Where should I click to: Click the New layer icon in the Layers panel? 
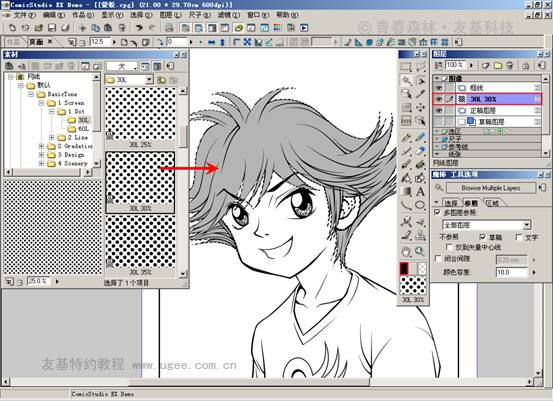tap(486, 65)
